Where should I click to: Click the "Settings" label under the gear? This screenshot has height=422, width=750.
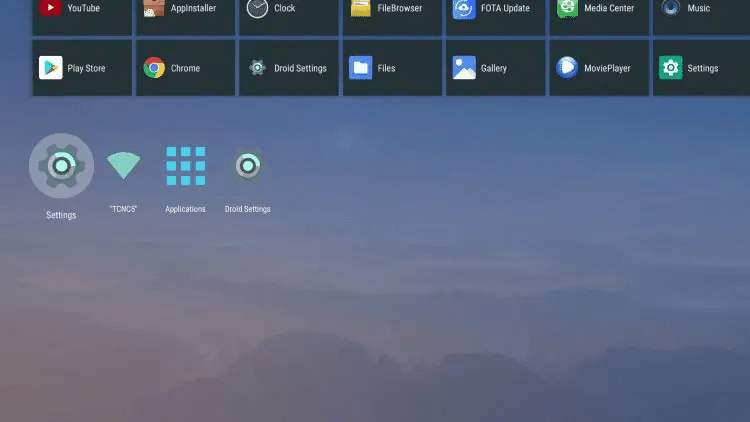pyautogui.click(x=61, y=215)
